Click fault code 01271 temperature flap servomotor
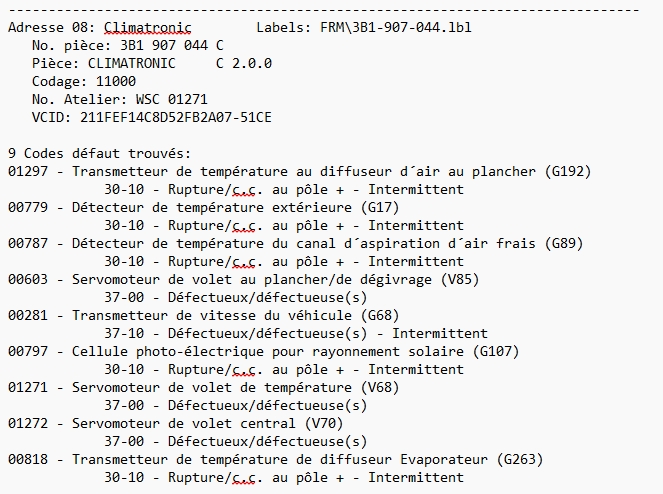 pyautogui.click(x=28, y=387)
